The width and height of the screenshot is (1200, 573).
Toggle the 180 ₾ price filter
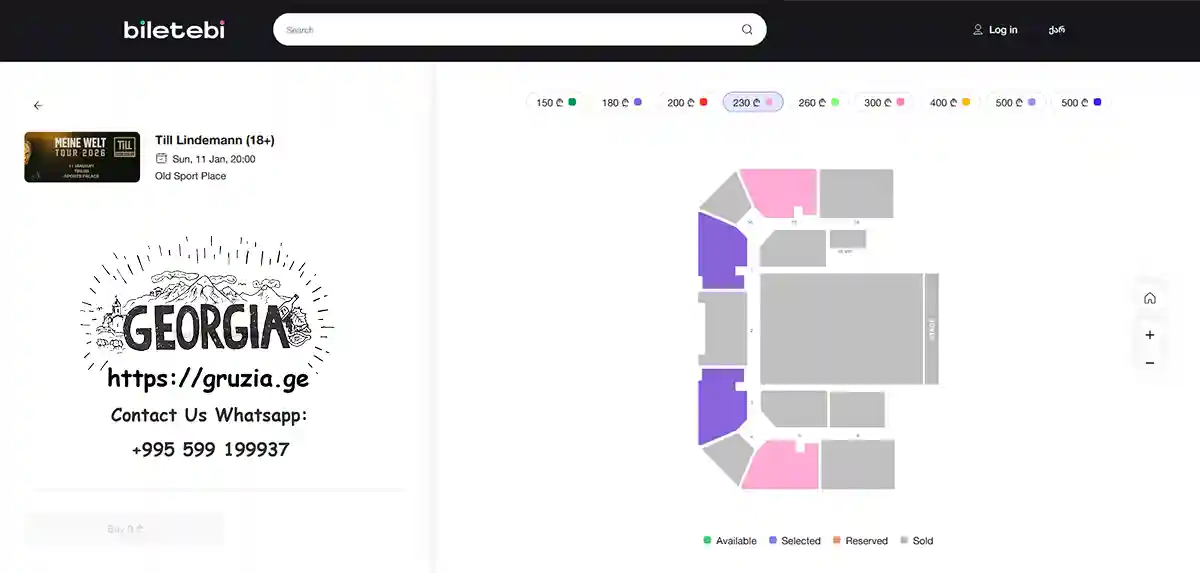point(622,102)
